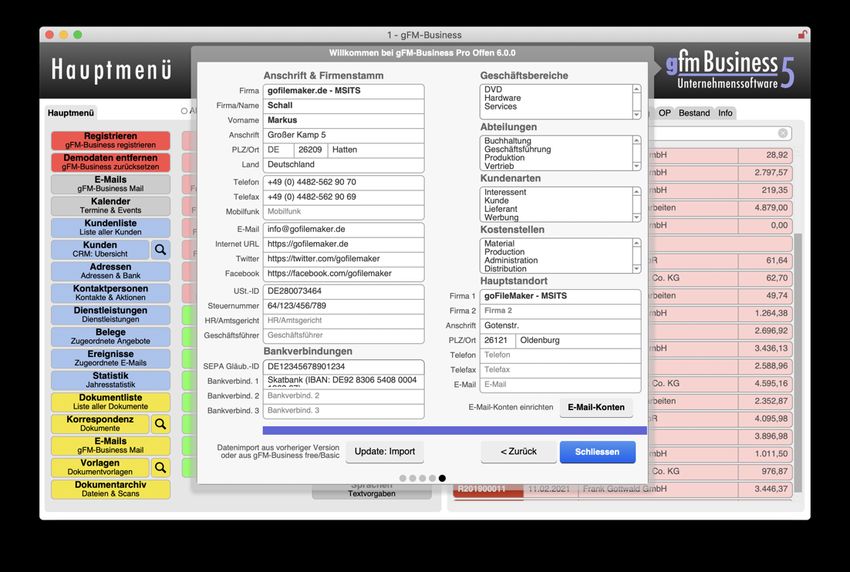
Task: Open the yellow E-Mails gFM-Business Mail button
Action: (111, 446)
